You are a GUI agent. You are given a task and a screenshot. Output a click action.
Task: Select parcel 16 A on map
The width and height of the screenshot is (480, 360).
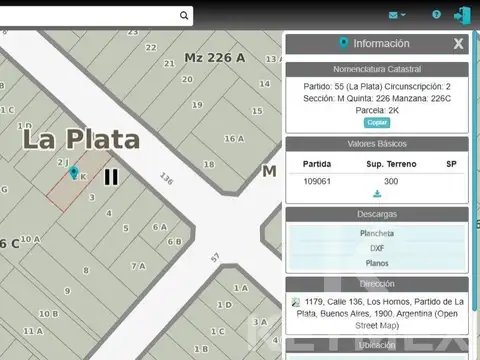pyautogui.click(x=234, y=139)
